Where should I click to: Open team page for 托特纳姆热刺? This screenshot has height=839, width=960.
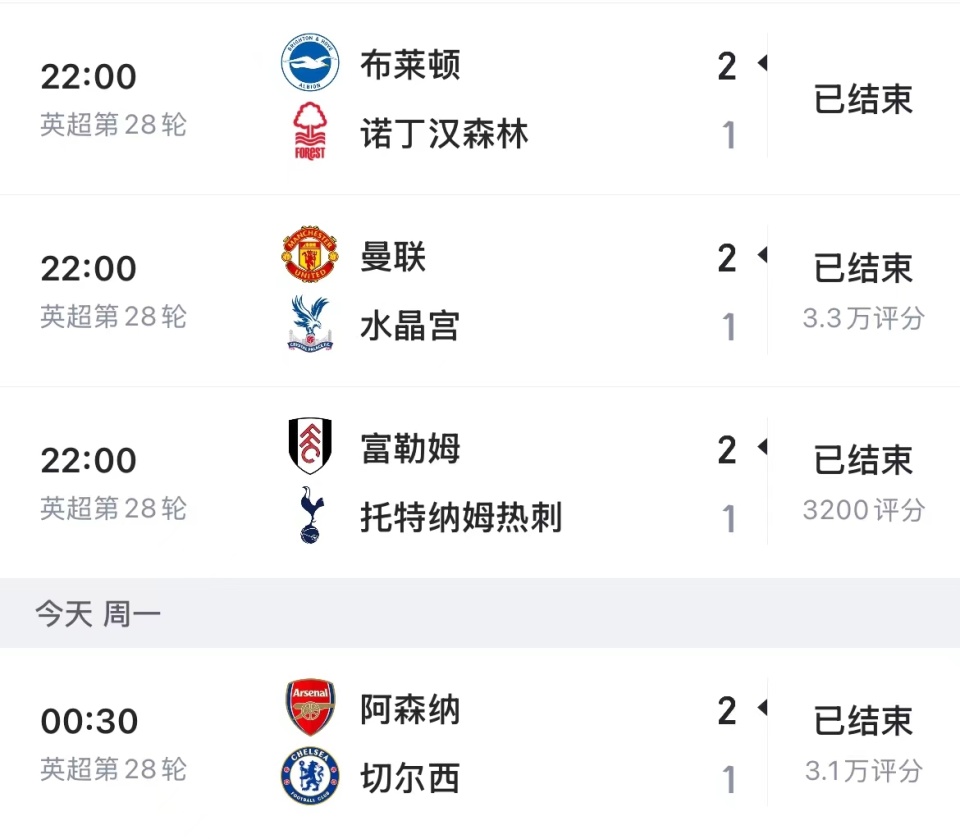[461, 518]
